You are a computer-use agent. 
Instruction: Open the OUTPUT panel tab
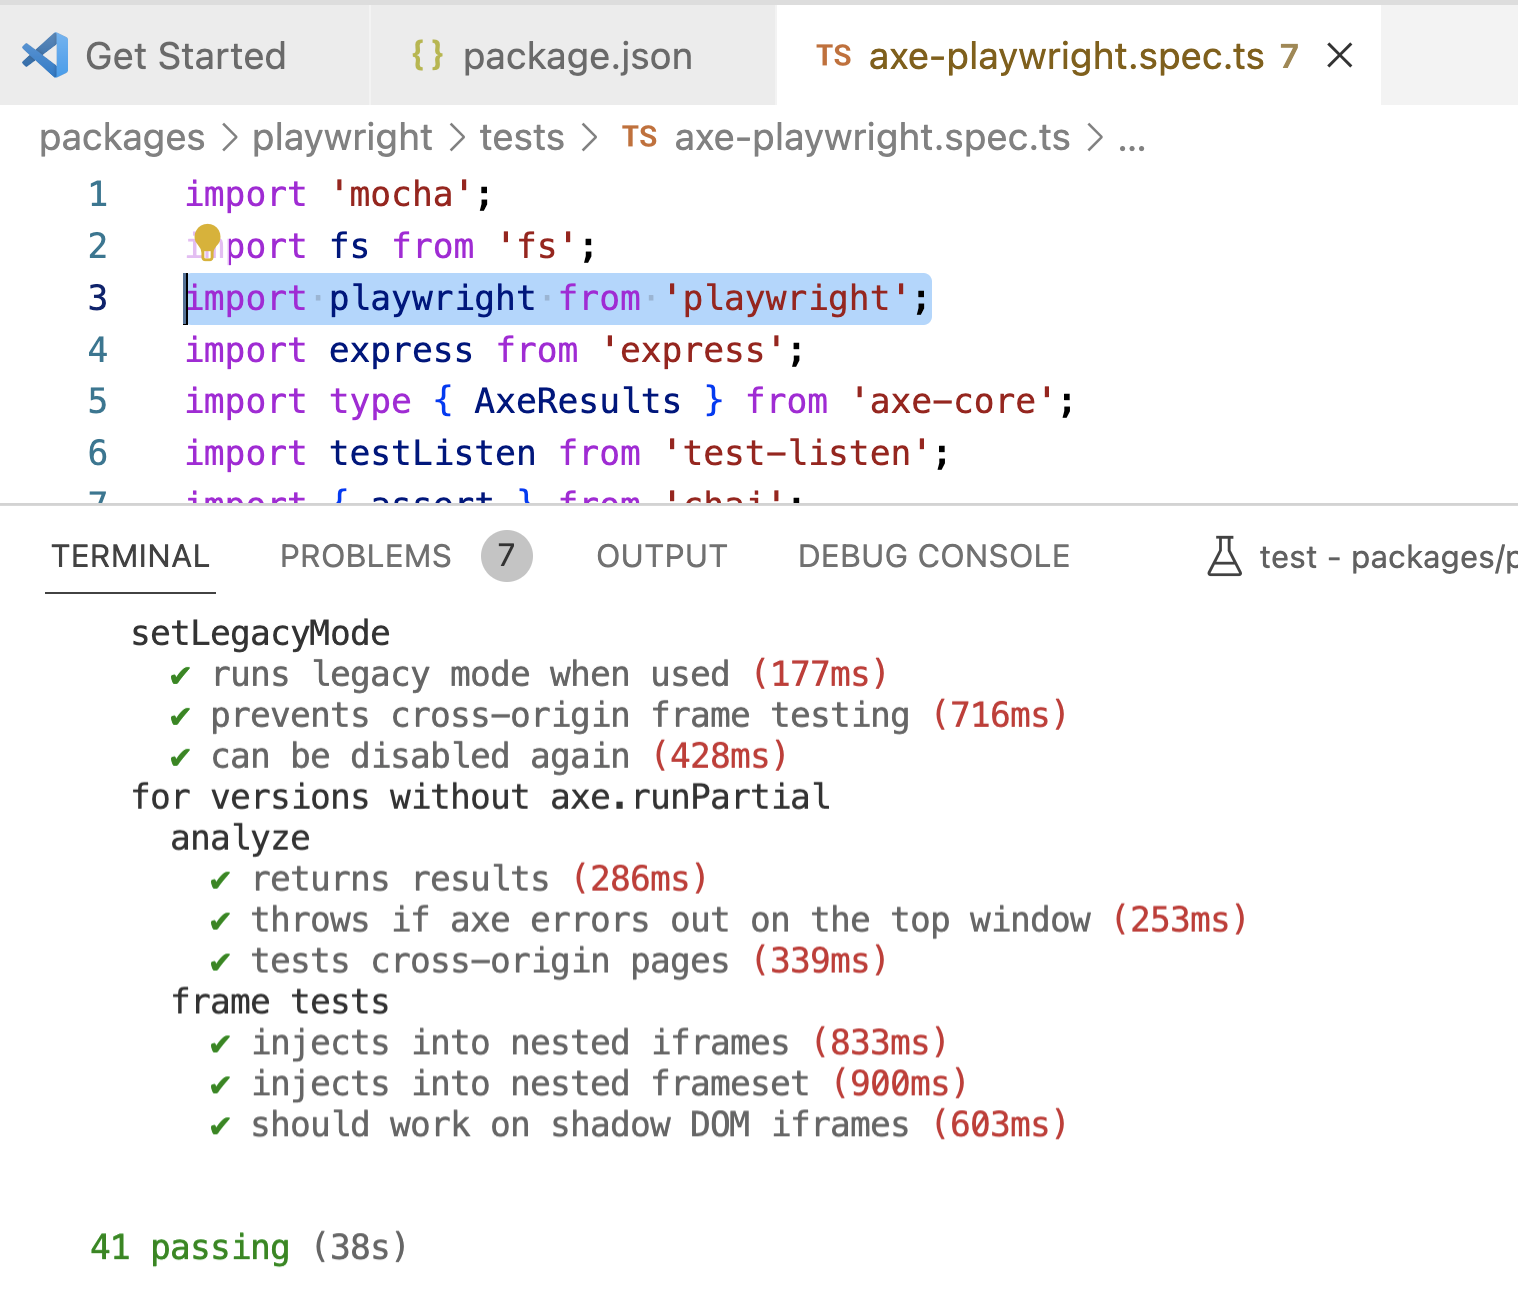tap(662, 556)
